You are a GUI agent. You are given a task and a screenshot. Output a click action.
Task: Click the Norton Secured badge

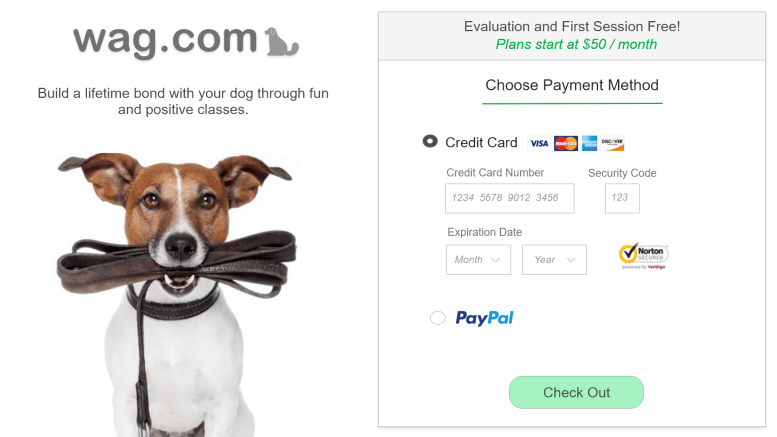[x=644, y=256]
